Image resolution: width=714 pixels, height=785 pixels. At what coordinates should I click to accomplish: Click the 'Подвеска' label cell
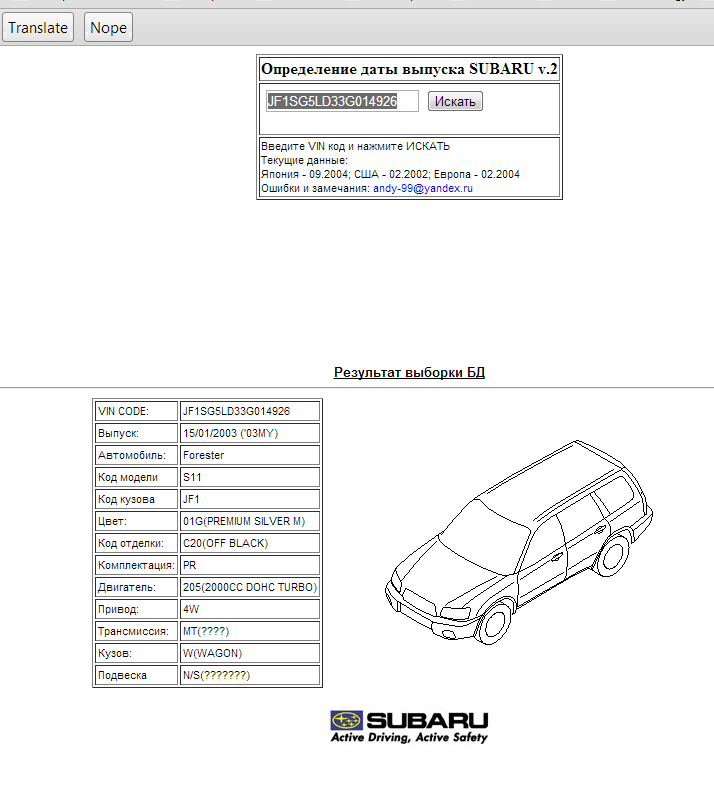tap(137, 675)
